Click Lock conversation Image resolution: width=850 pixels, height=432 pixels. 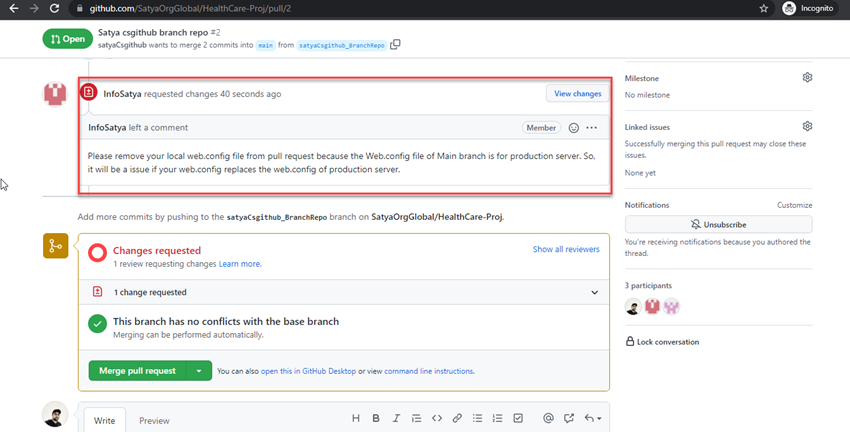coord(662,342)
